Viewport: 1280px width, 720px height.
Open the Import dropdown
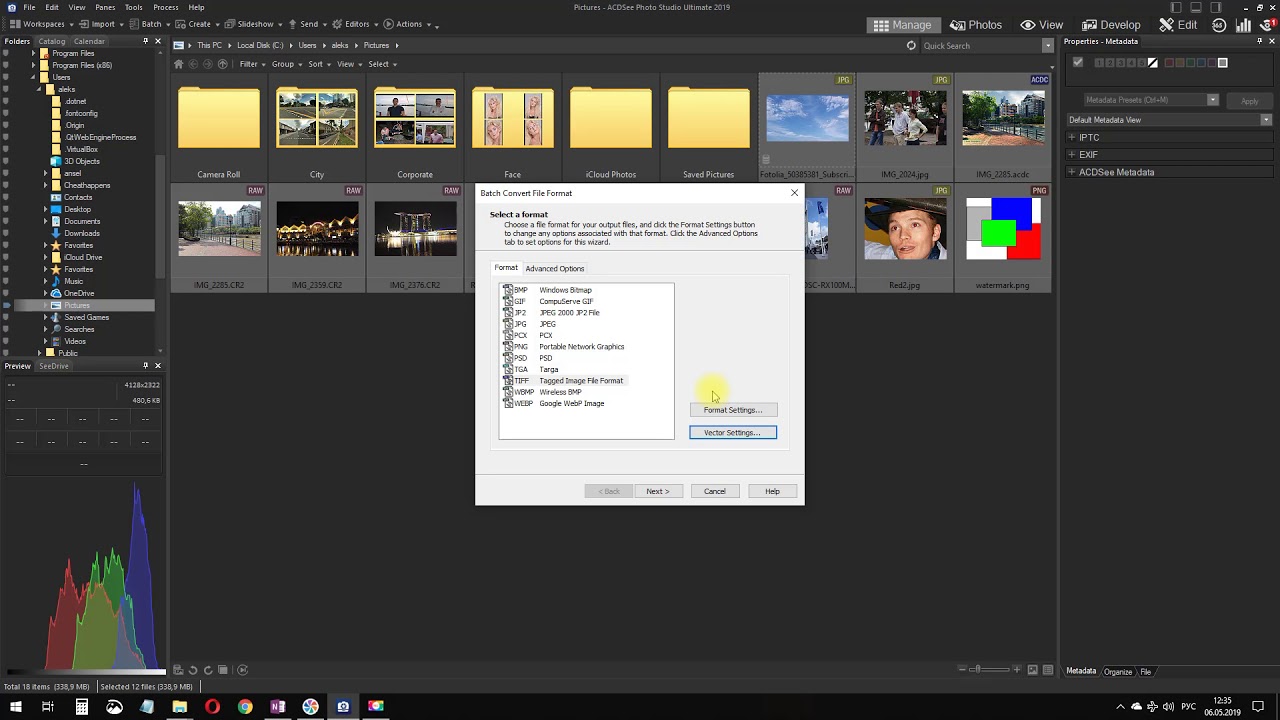(x=102, y=24)
